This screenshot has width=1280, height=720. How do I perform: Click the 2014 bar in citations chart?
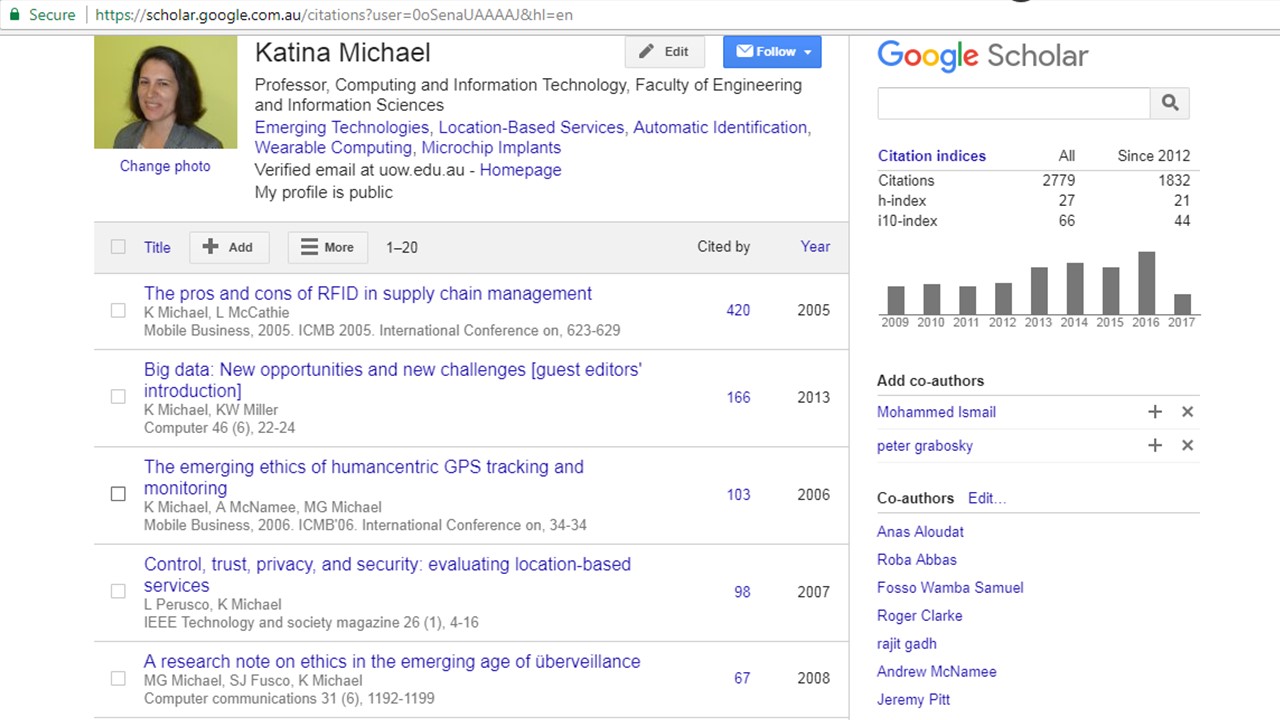(x=1074, y=288)
